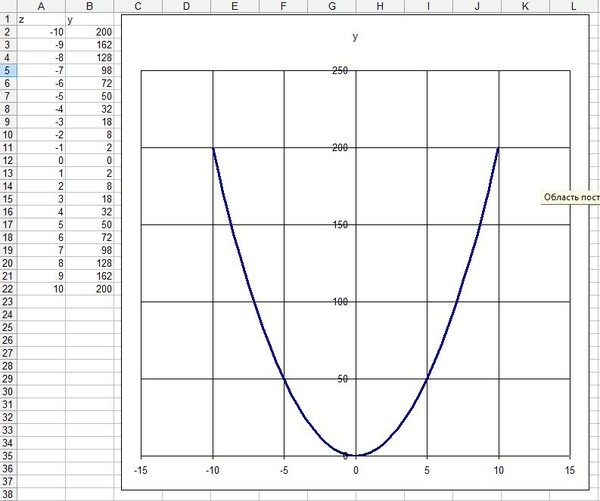Click the horizontal axis label -15
Image resolution: width=600 pixels, height=501 pixels.
pyautogui.click(x=142, y=470)
